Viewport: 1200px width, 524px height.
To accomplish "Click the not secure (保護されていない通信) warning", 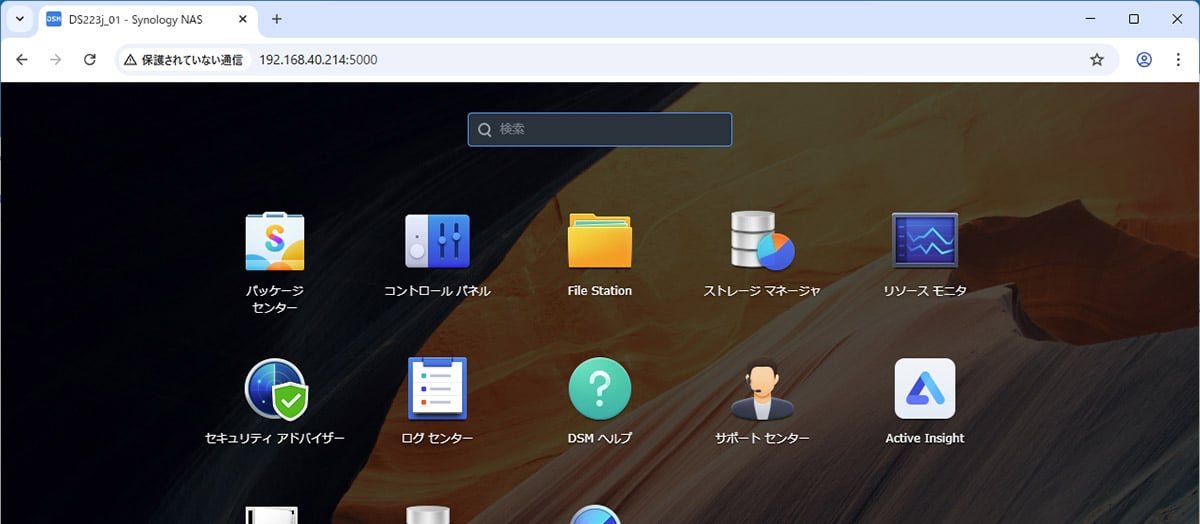I will (x=183, y=60).
